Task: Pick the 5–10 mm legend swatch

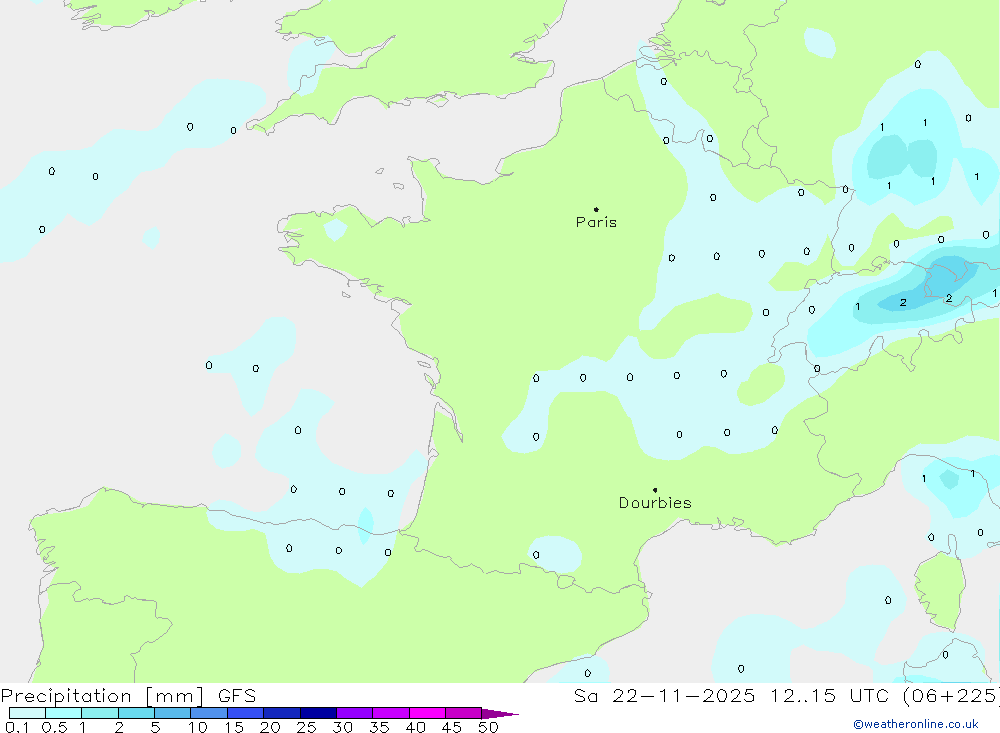Action: 173,713
